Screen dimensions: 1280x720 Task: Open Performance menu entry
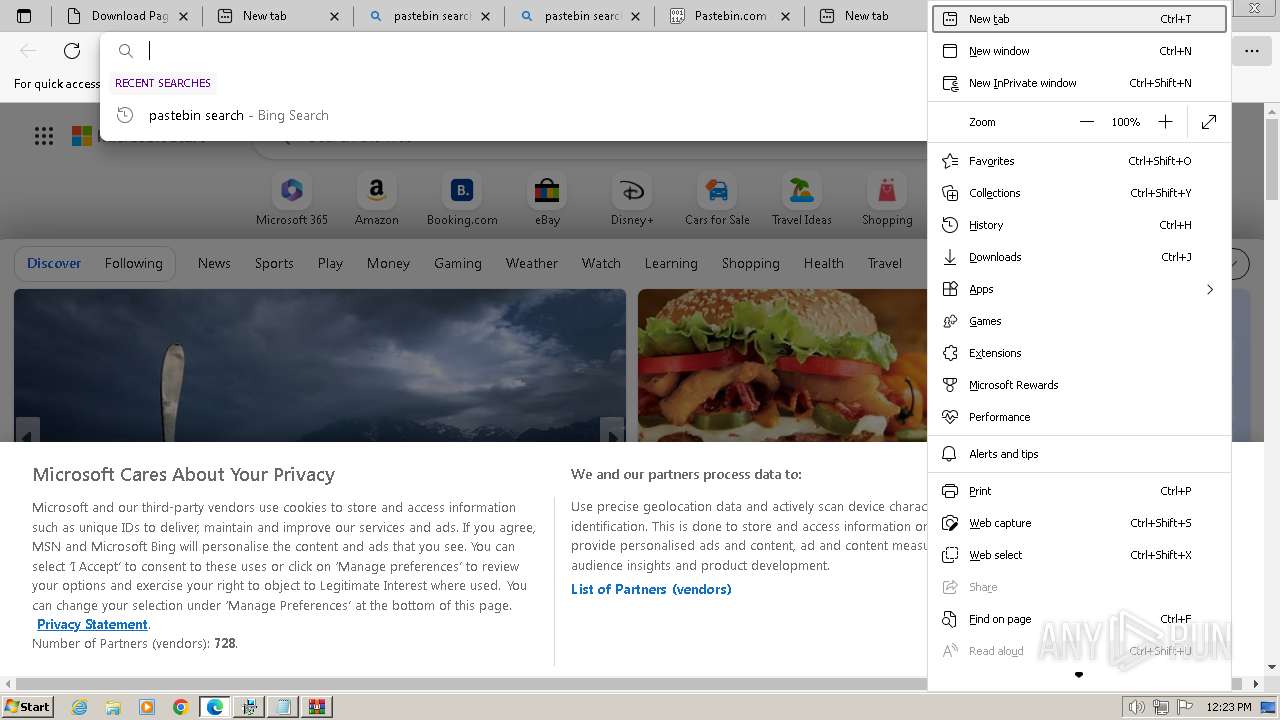(x=1079, y=417)
